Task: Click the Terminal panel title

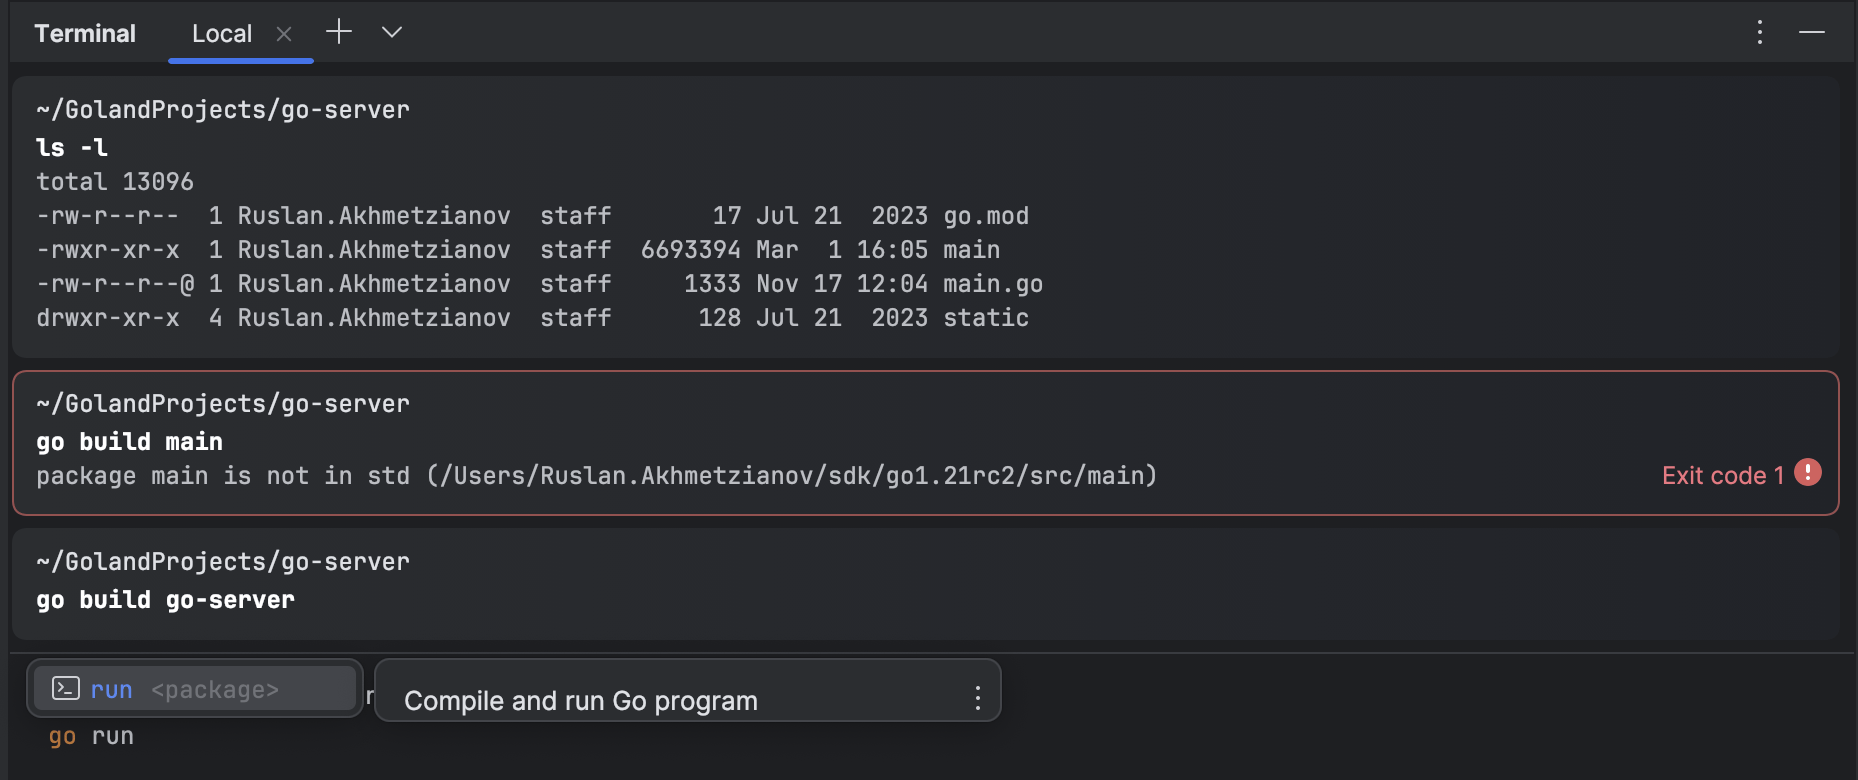Action: 85,34
